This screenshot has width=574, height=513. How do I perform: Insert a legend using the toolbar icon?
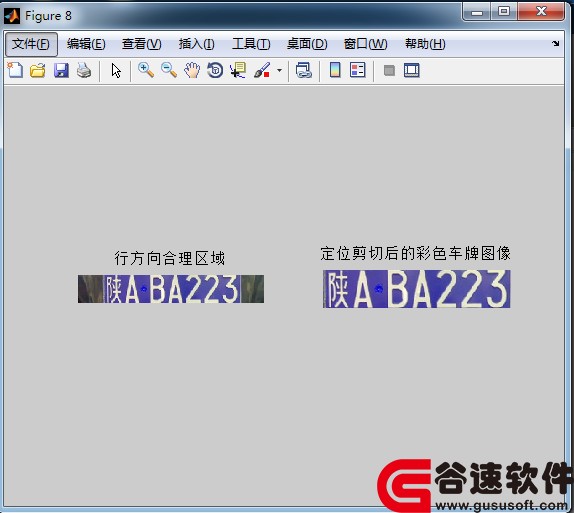pos(358,70)
